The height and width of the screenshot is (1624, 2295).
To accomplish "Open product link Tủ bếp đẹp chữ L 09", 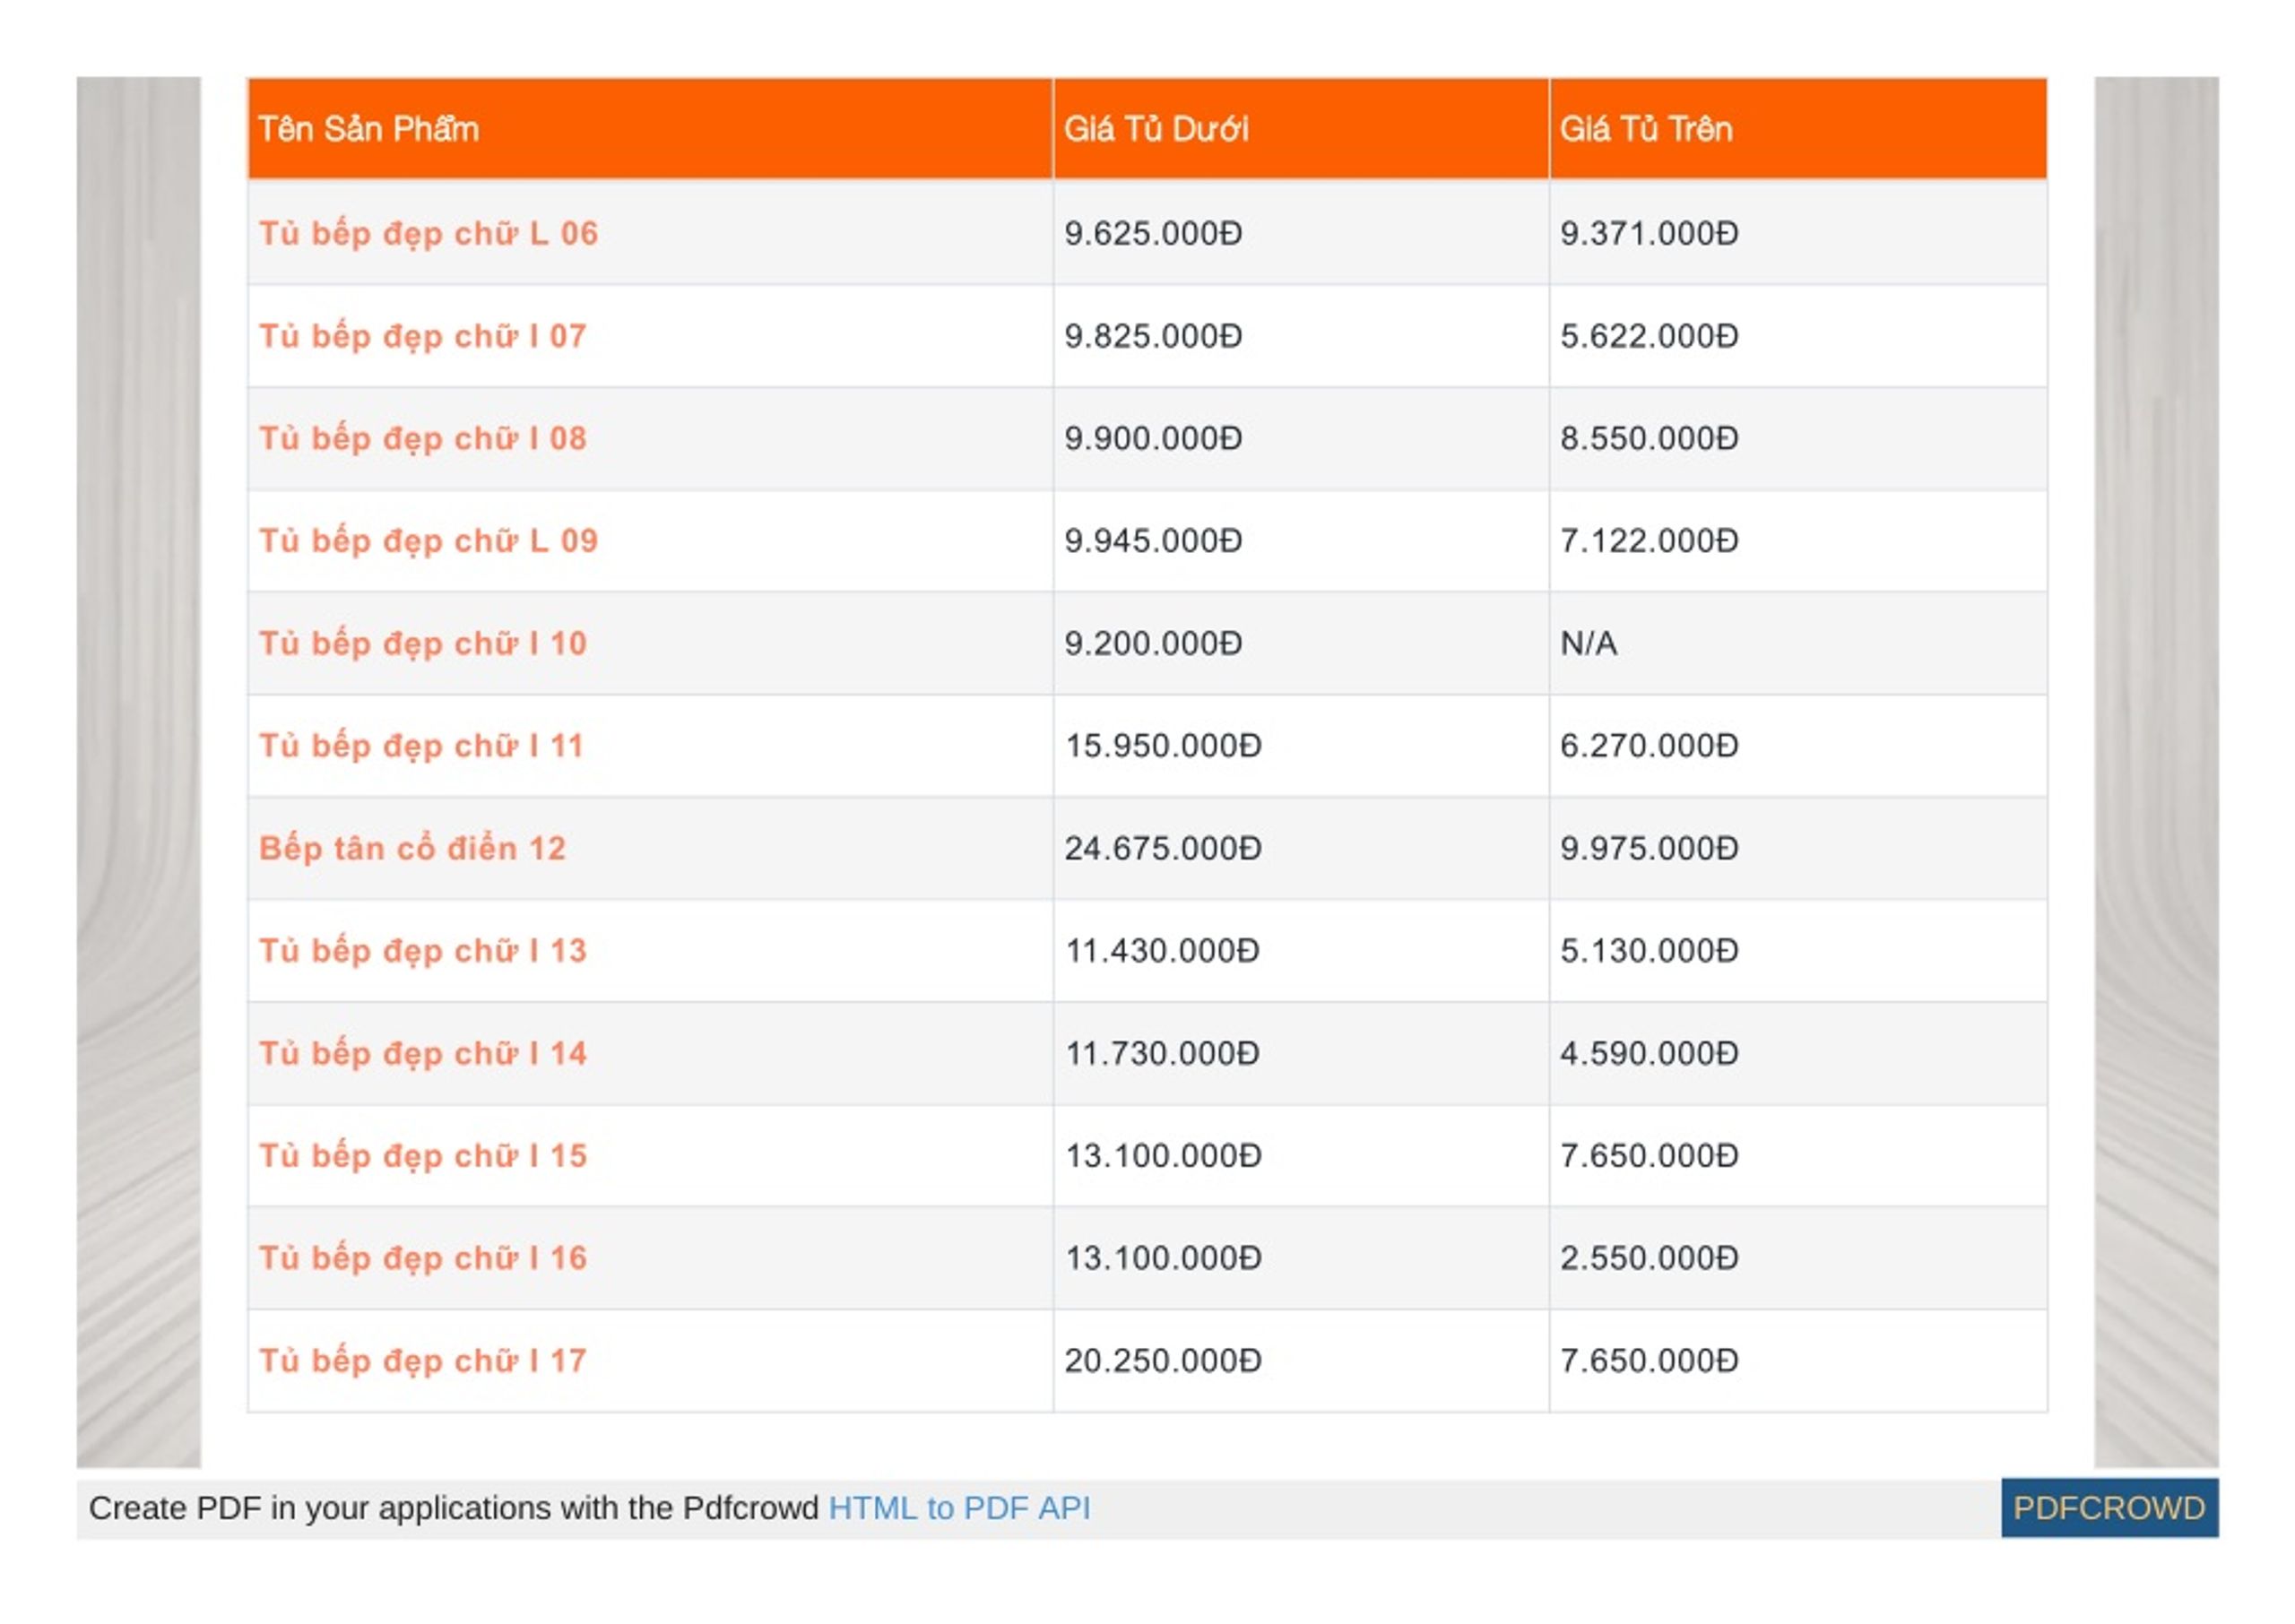I will click(428, 541).
